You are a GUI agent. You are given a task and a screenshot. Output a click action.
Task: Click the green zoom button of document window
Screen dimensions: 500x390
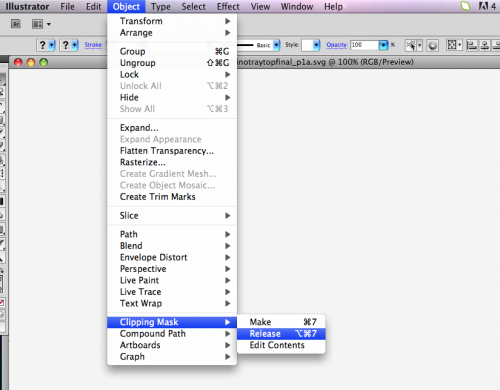tap(44, 62)
